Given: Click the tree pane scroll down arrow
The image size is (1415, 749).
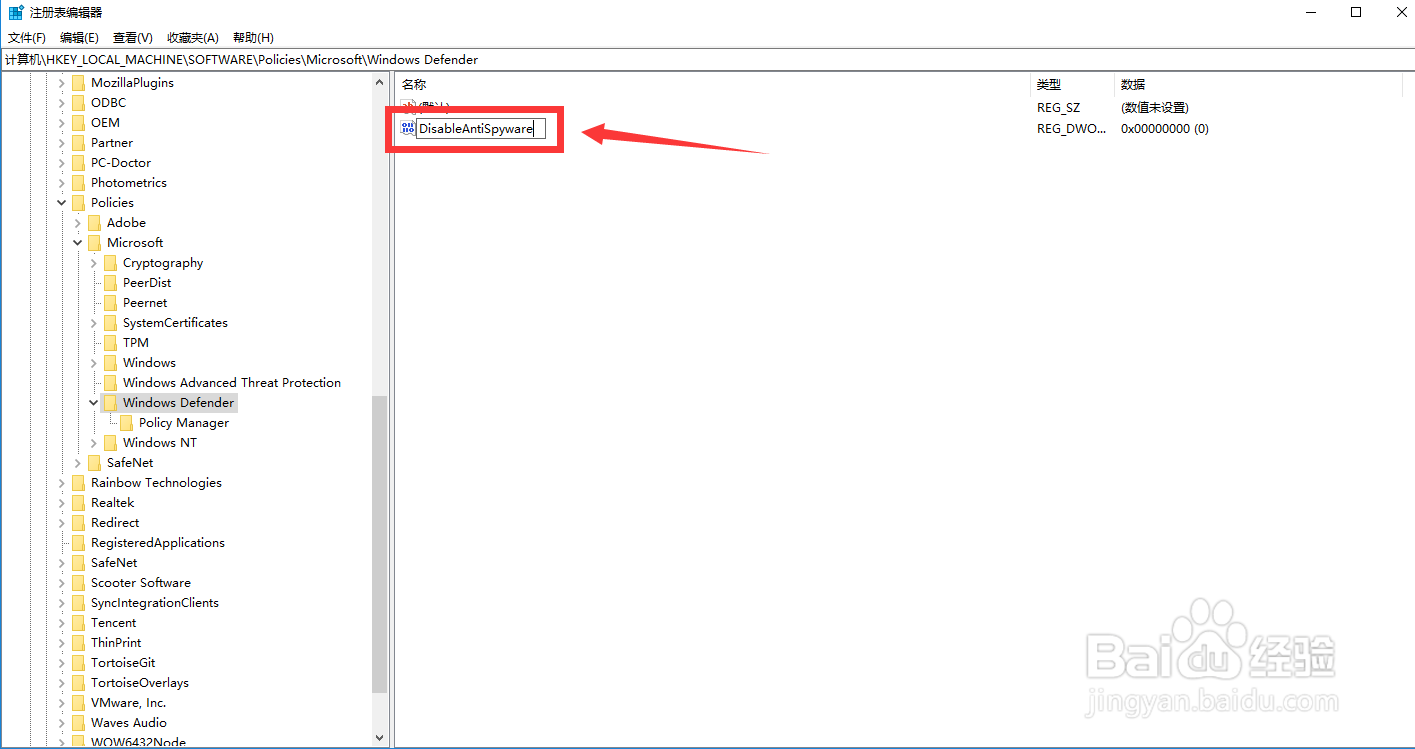Looking at the screenshot, I should click(379, 738).
